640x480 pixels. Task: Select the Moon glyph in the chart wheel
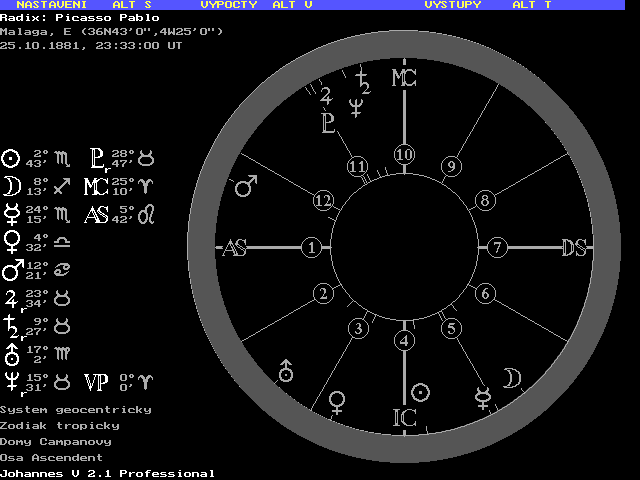pos(511,378)
